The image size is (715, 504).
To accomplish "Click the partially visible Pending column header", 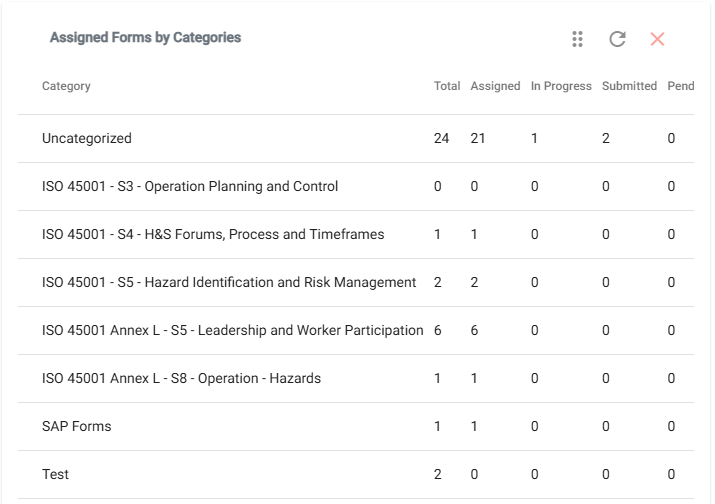I will 681,86.
